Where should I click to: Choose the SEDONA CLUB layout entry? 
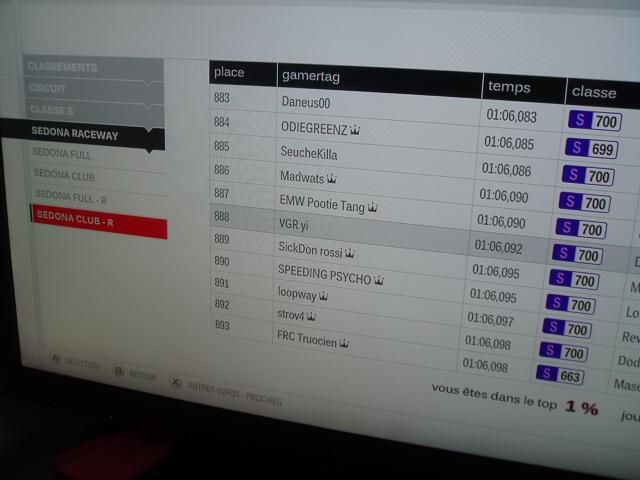tap(64, 175)
